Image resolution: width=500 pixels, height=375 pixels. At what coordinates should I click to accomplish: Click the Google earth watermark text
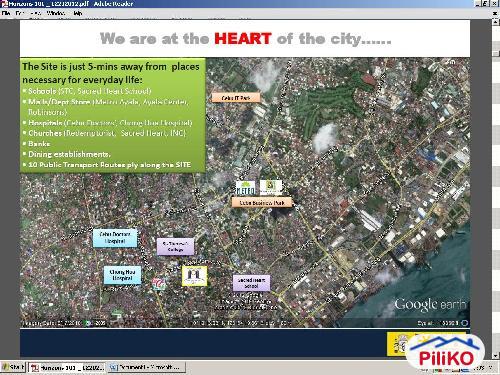click(430, 305)
